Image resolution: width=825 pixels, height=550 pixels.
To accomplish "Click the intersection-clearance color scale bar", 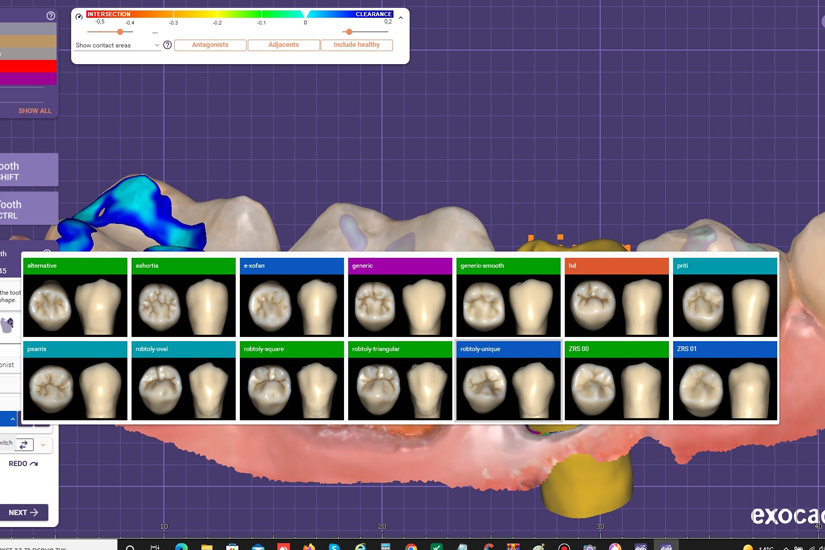I will 239,14.
